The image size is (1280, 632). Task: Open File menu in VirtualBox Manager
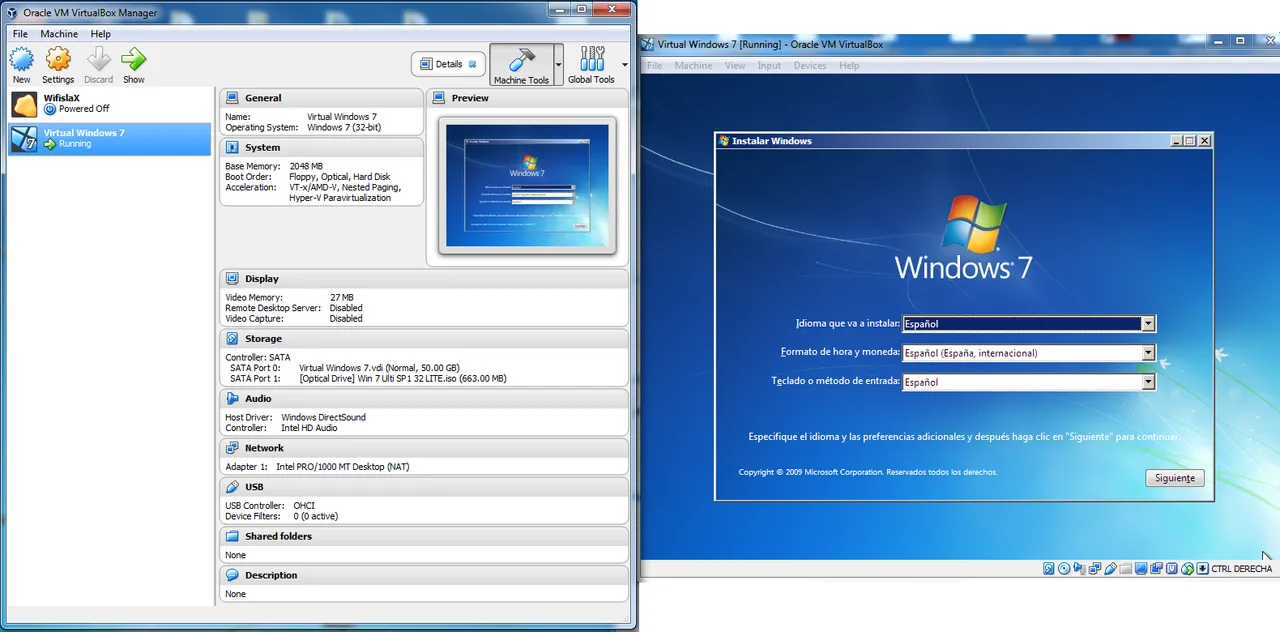tap(20, 34)
